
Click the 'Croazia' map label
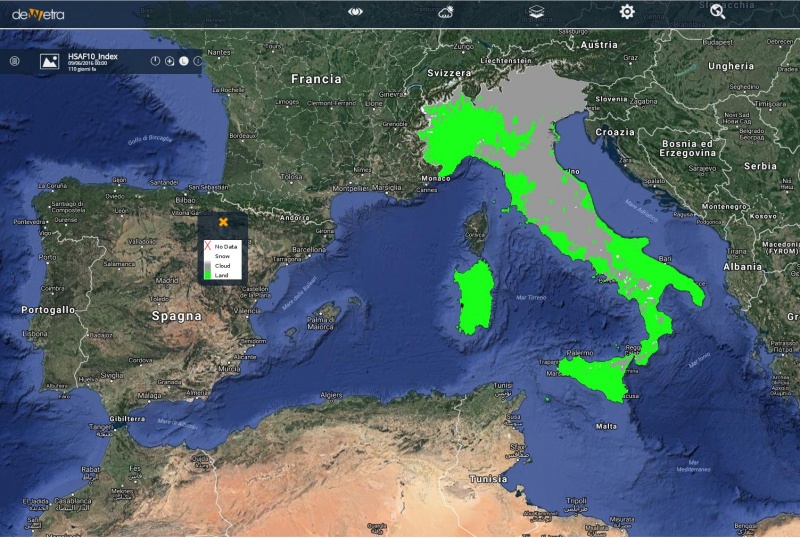tap(615, 132)
